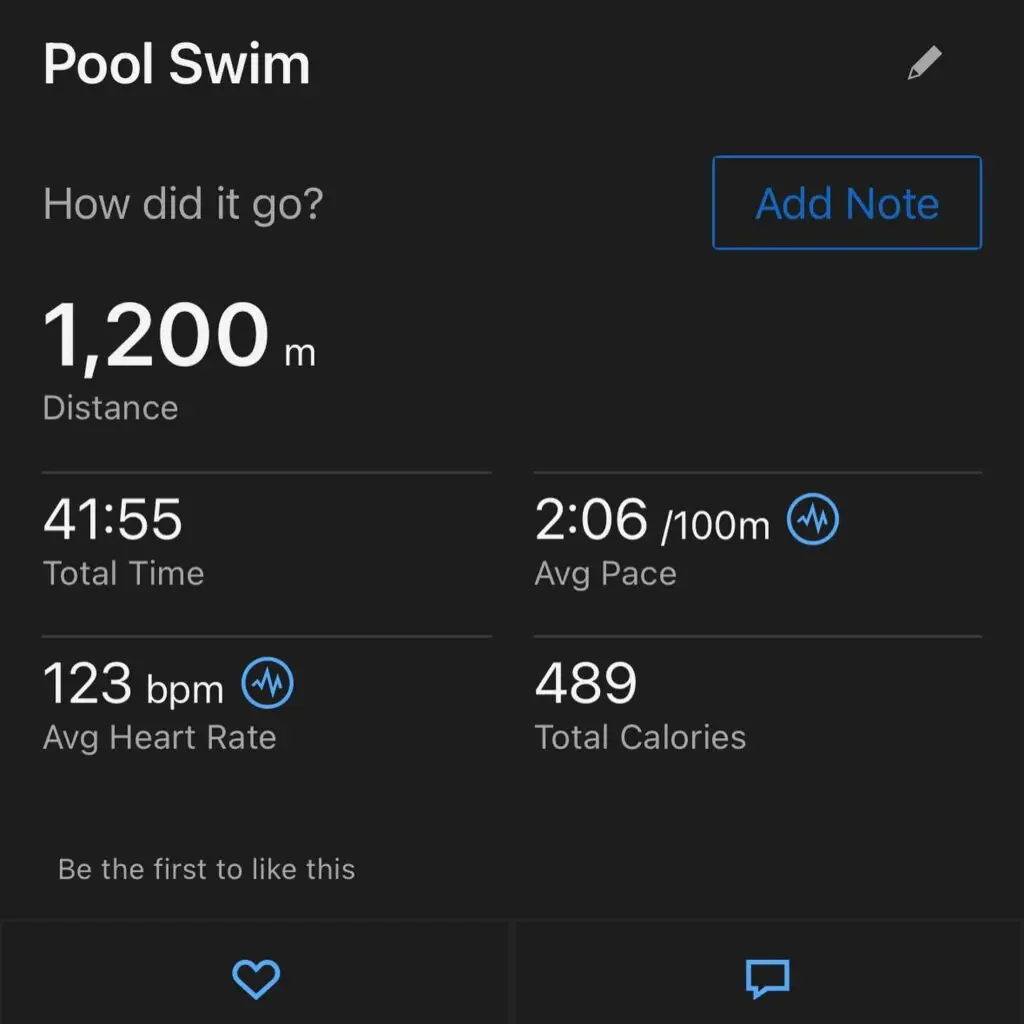Image resolution: width=1024 pixels, height=1024 pixels.
Task: Tap the Total Time label
Action: tap(123, 573)
